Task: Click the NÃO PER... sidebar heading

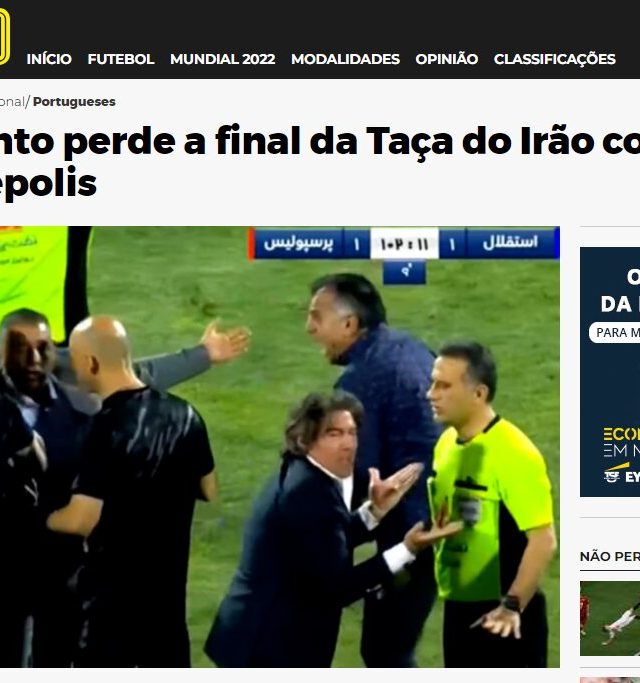Action: pyautogui.click(x=610, y=556)
